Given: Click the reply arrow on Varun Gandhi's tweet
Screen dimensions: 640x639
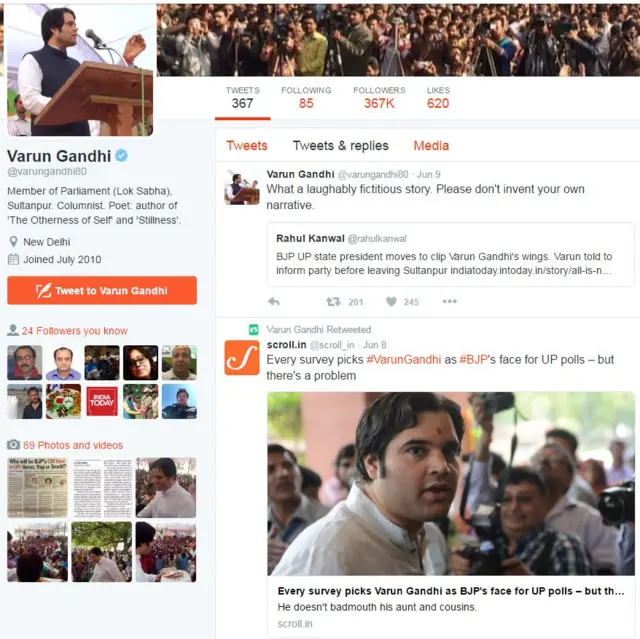Looking at the screenshot, I should [274, 302].
